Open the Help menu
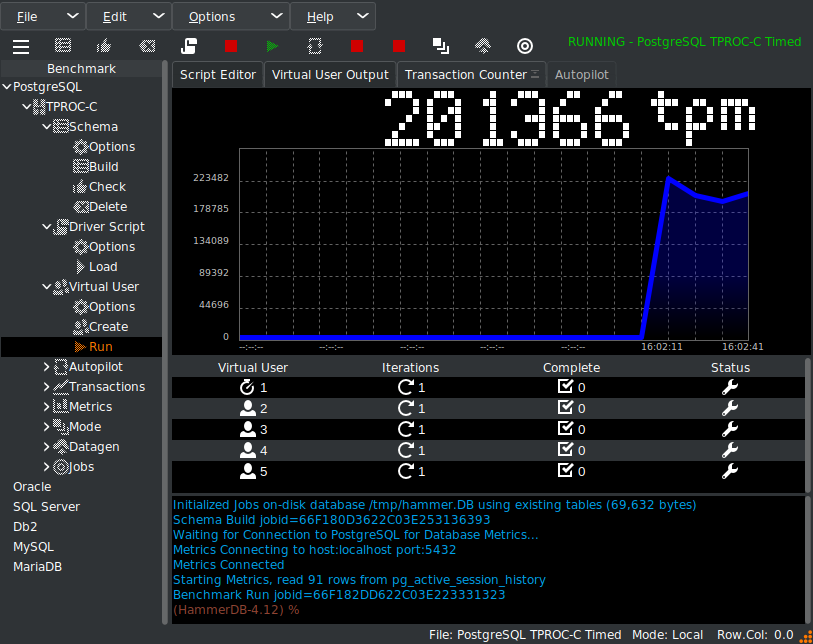The height and width of the screenshot is (644, 813). click(333, 17)
